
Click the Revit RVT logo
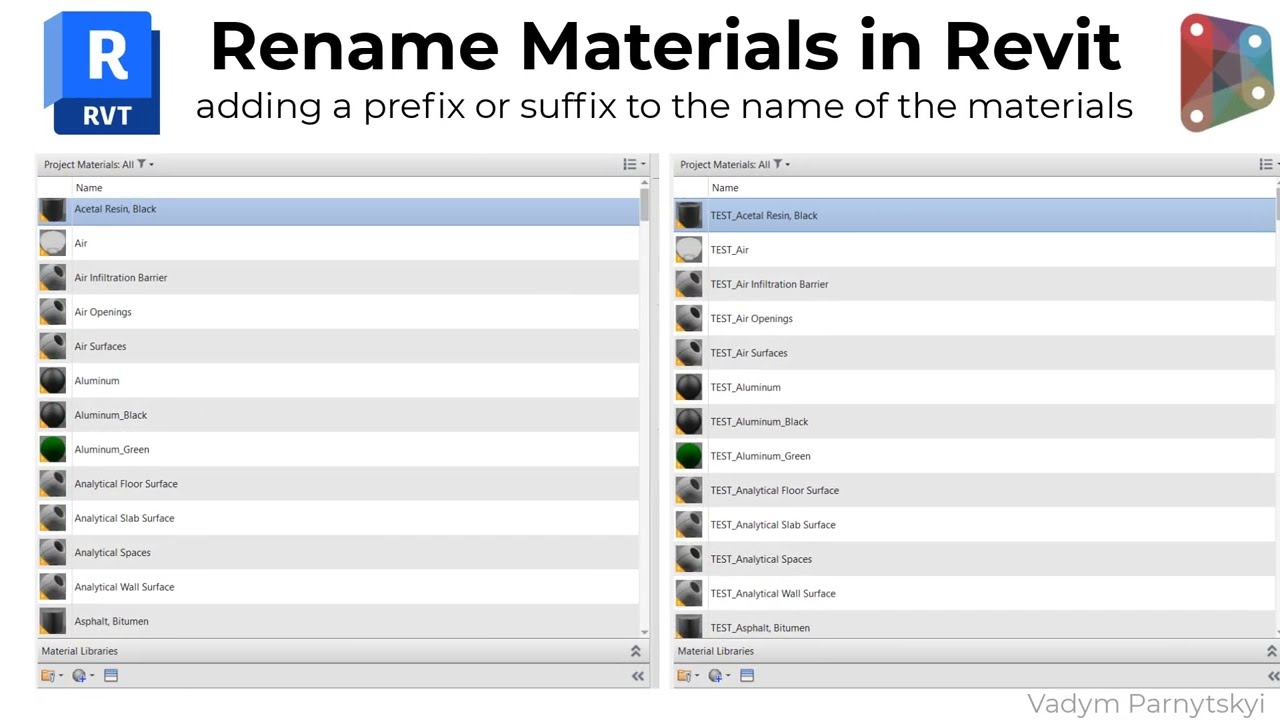pos(102,73)
